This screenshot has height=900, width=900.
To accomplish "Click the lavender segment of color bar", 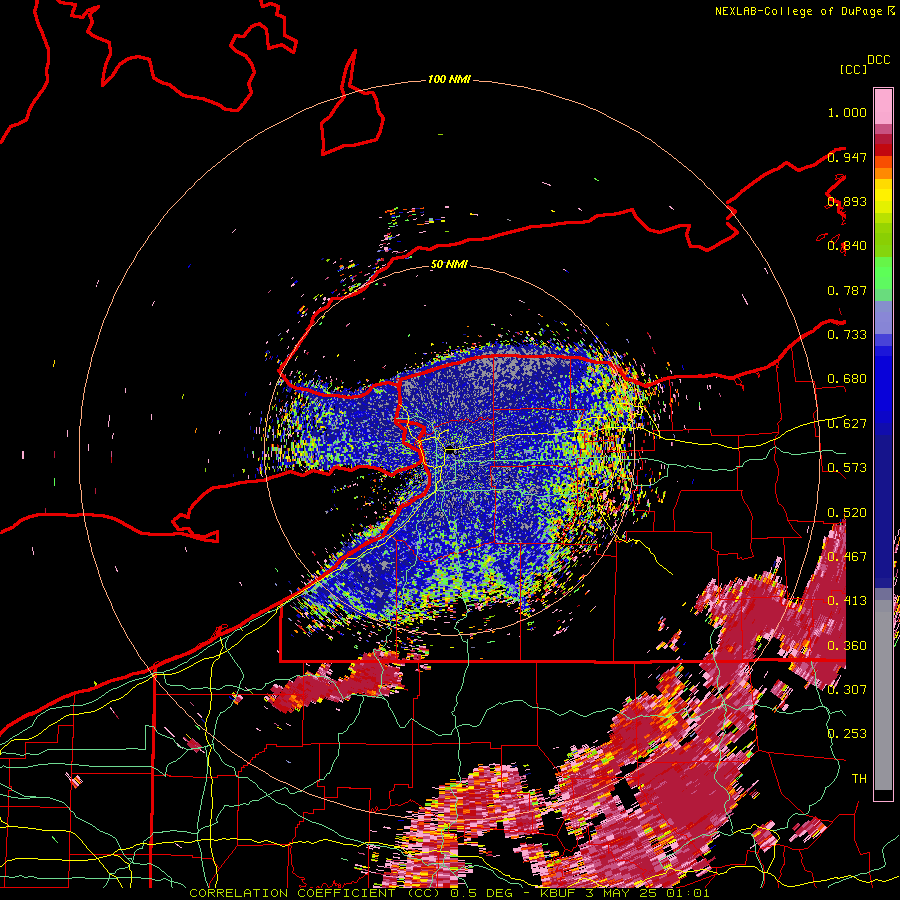I will click(x=883, y=317).
